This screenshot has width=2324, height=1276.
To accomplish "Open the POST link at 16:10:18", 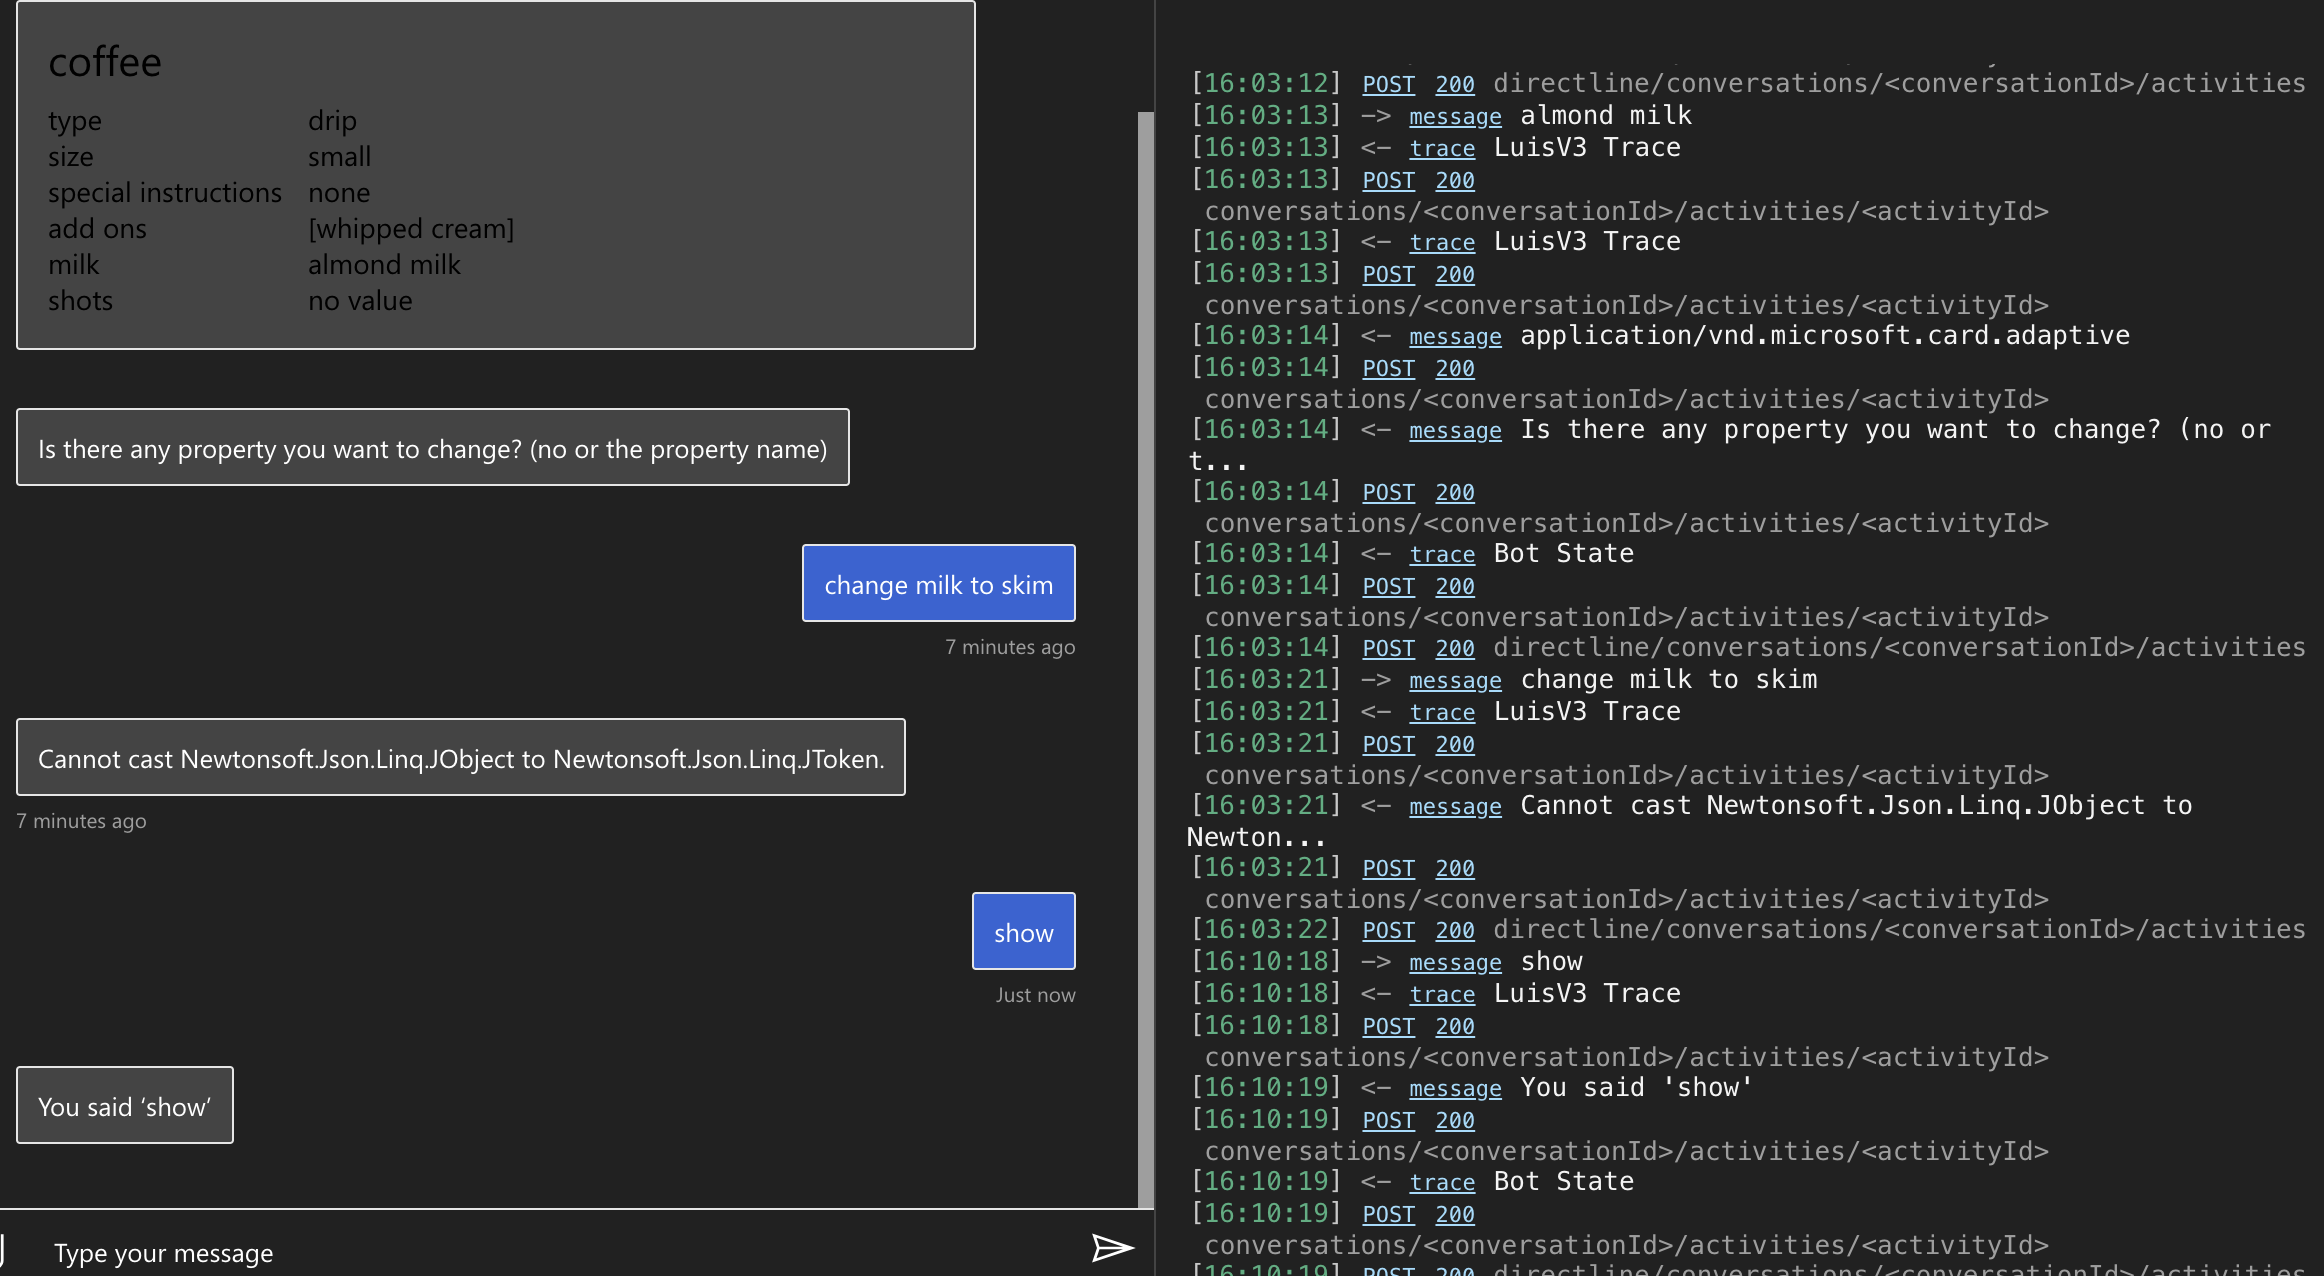I will point(1388,1026).
